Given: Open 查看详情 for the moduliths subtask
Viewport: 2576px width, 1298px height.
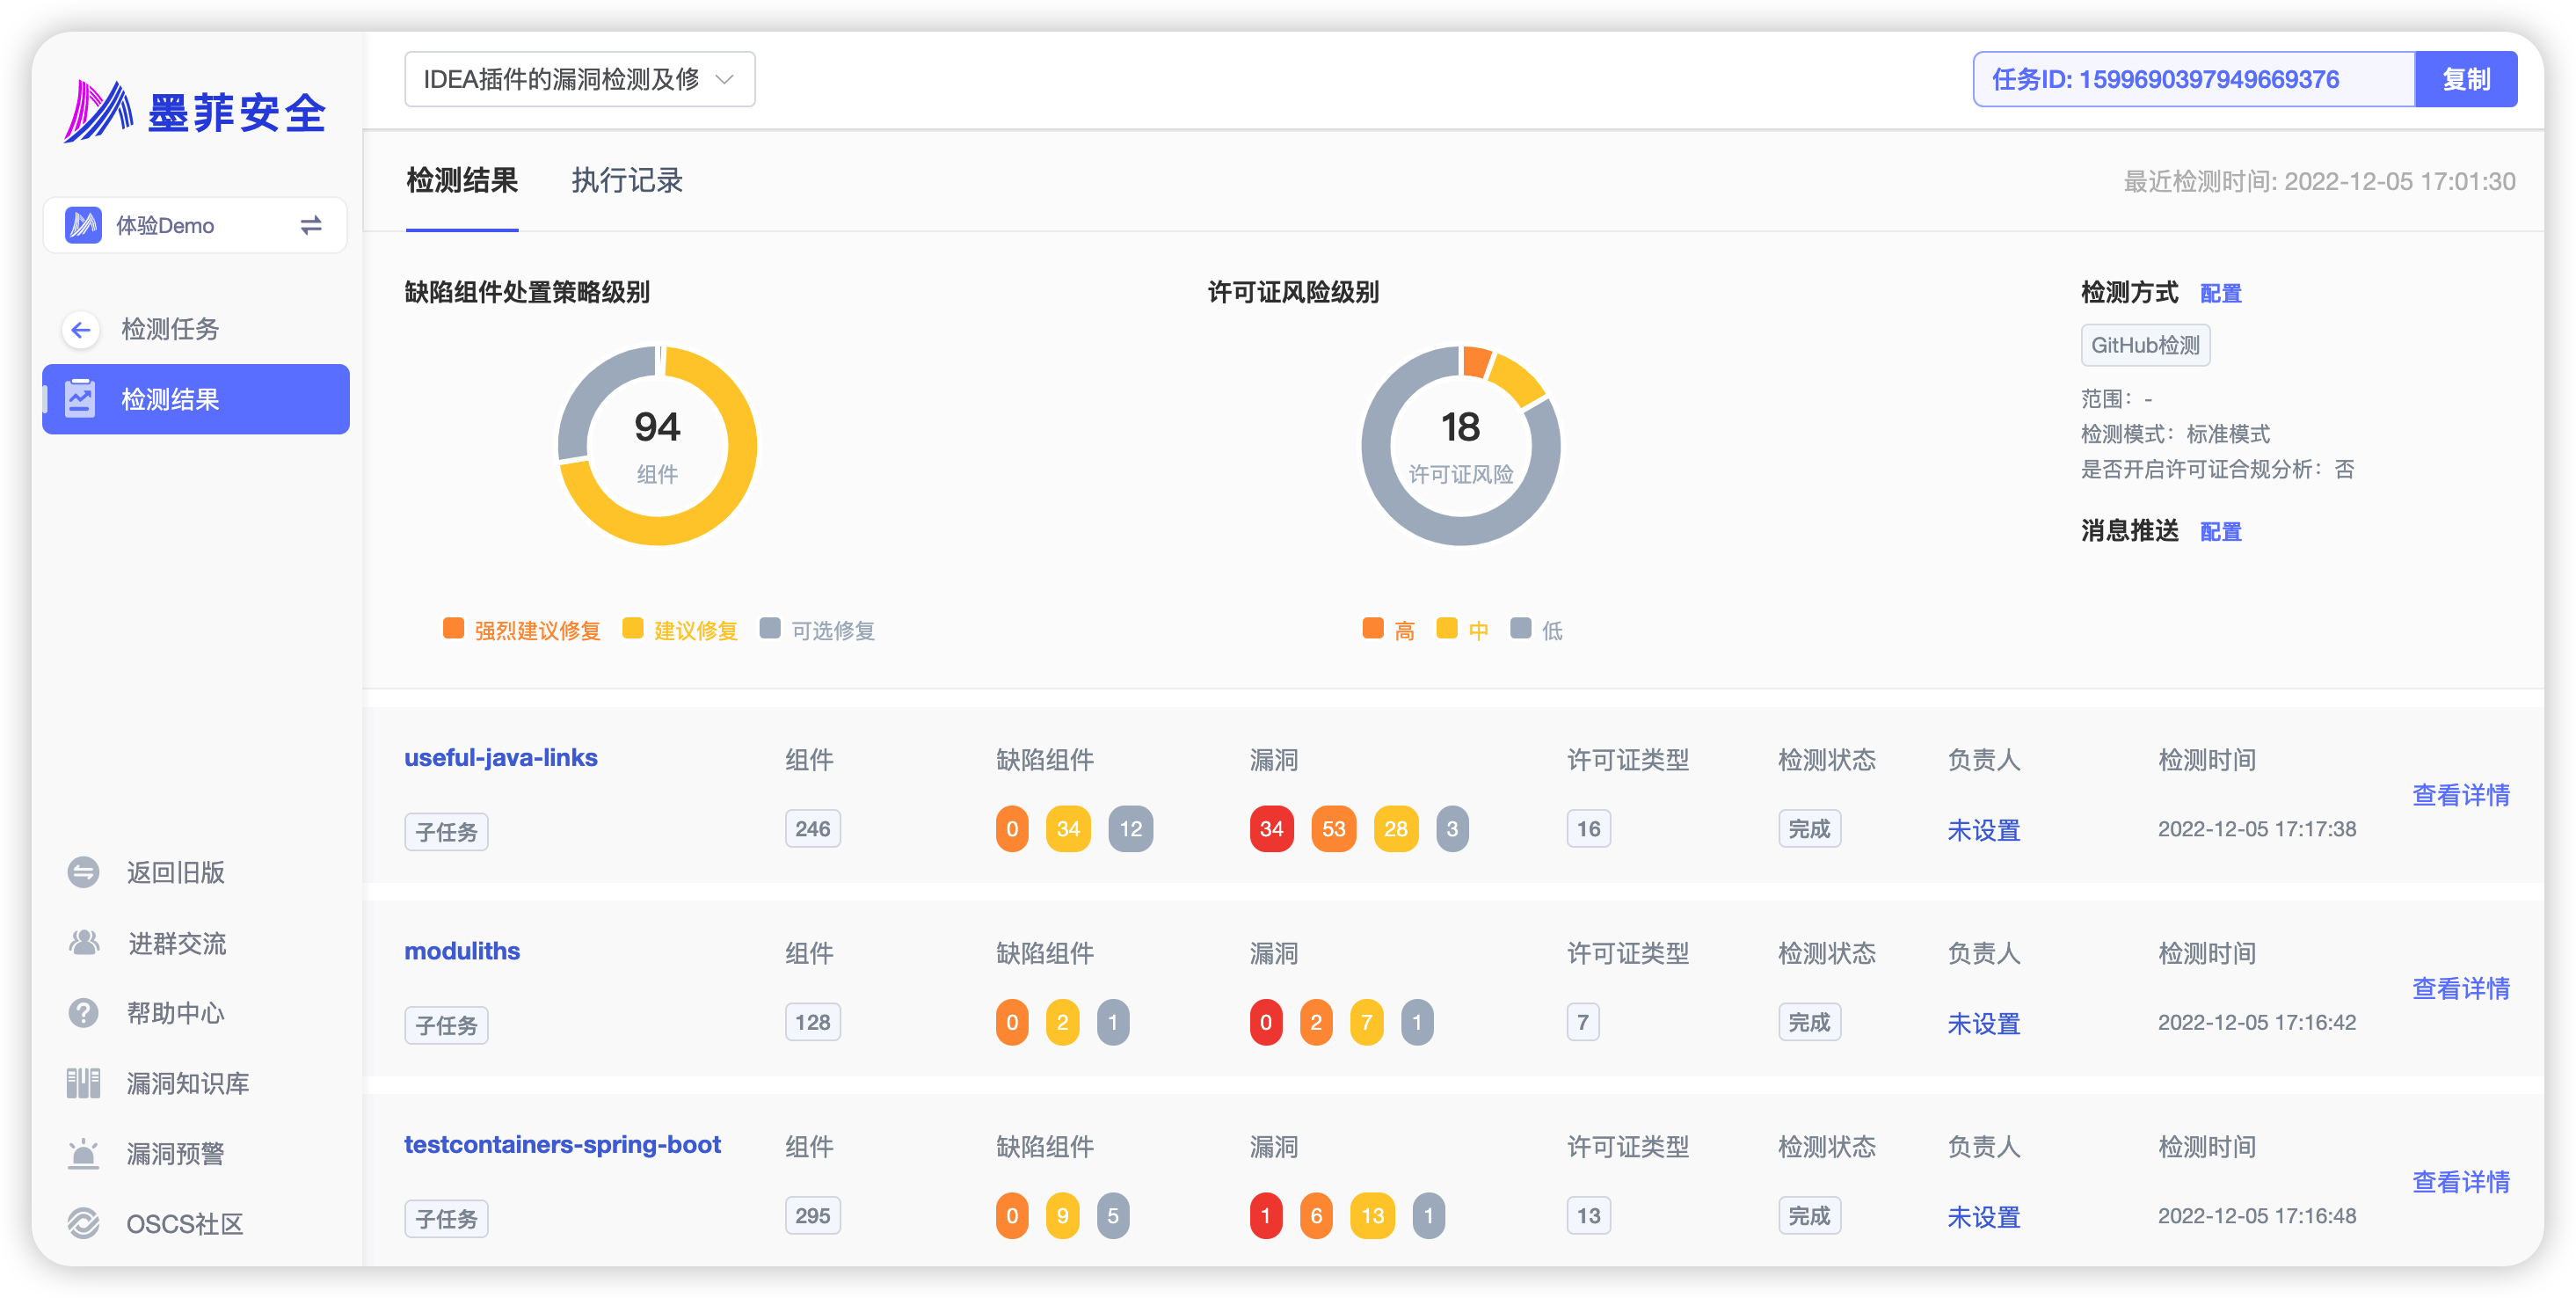Looking at the screenshot, I should coord(2460,988).
